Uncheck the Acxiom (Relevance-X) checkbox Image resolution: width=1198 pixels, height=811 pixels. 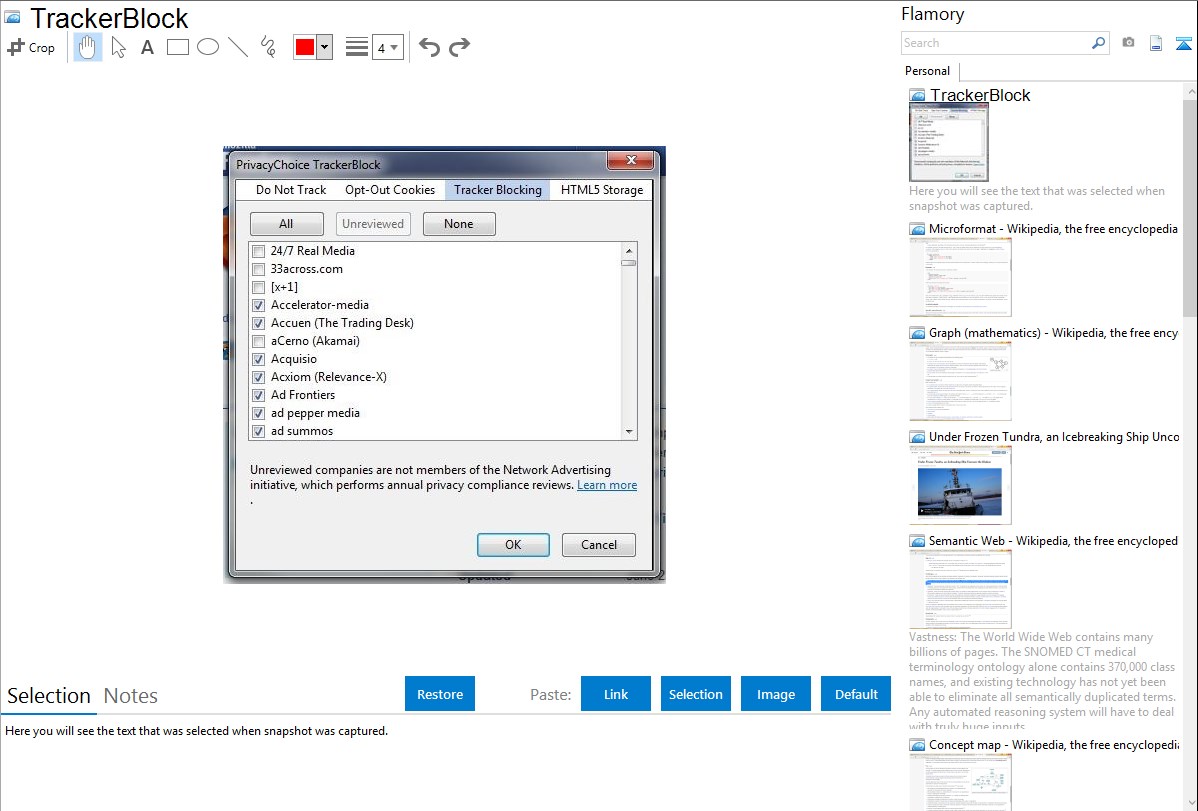click(x=259, y=378)
